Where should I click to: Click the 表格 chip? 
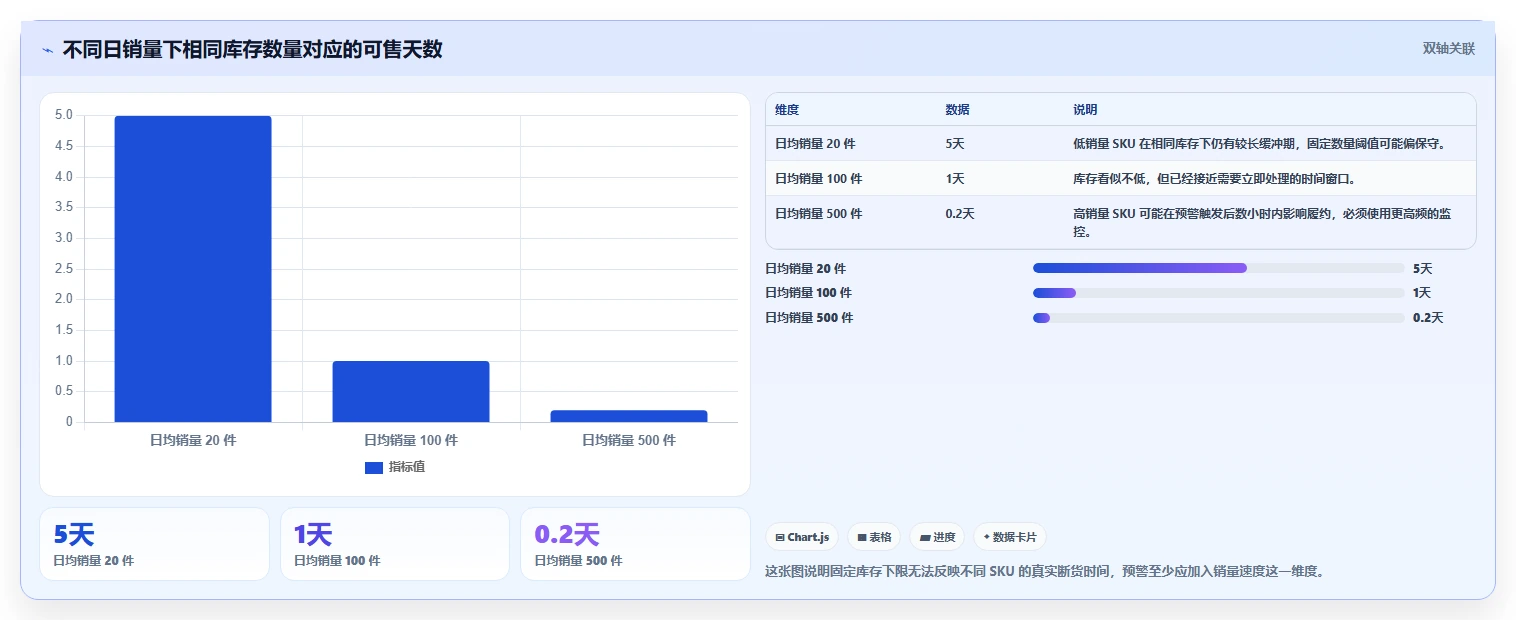click(x=874, y=537)
